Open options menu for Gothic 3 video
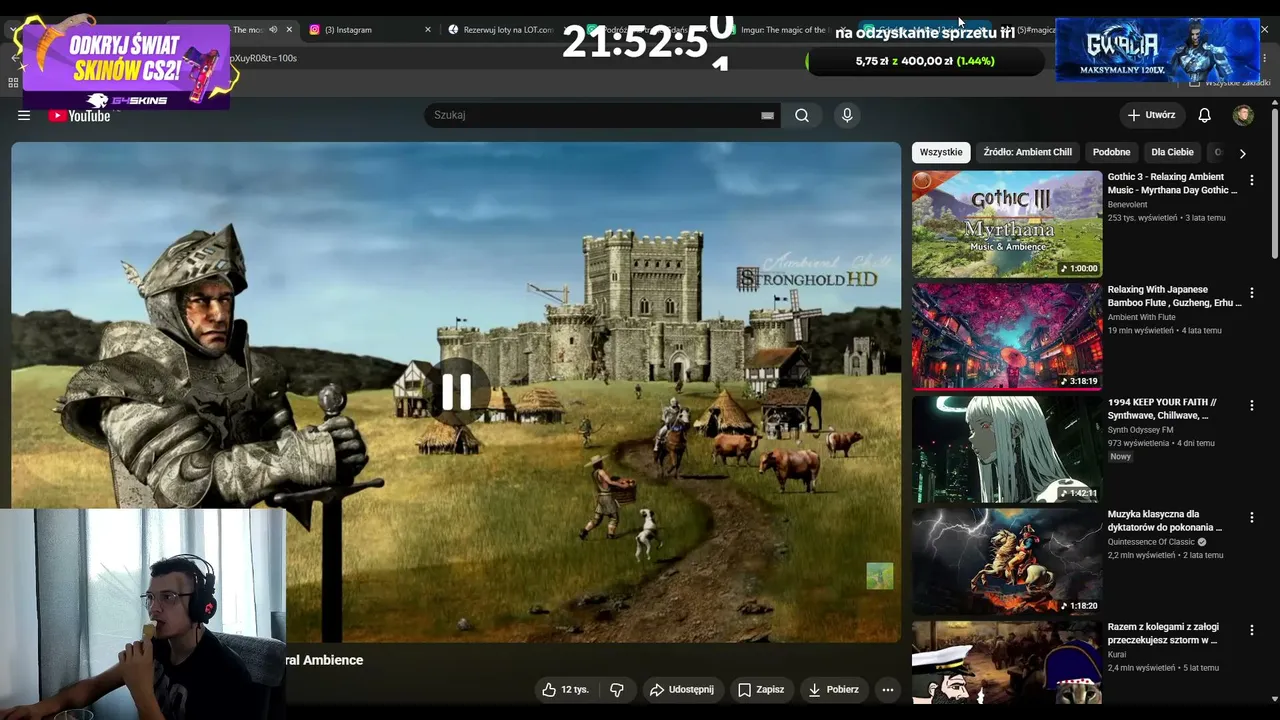1280x720 pixels. tap(1251, 180)
